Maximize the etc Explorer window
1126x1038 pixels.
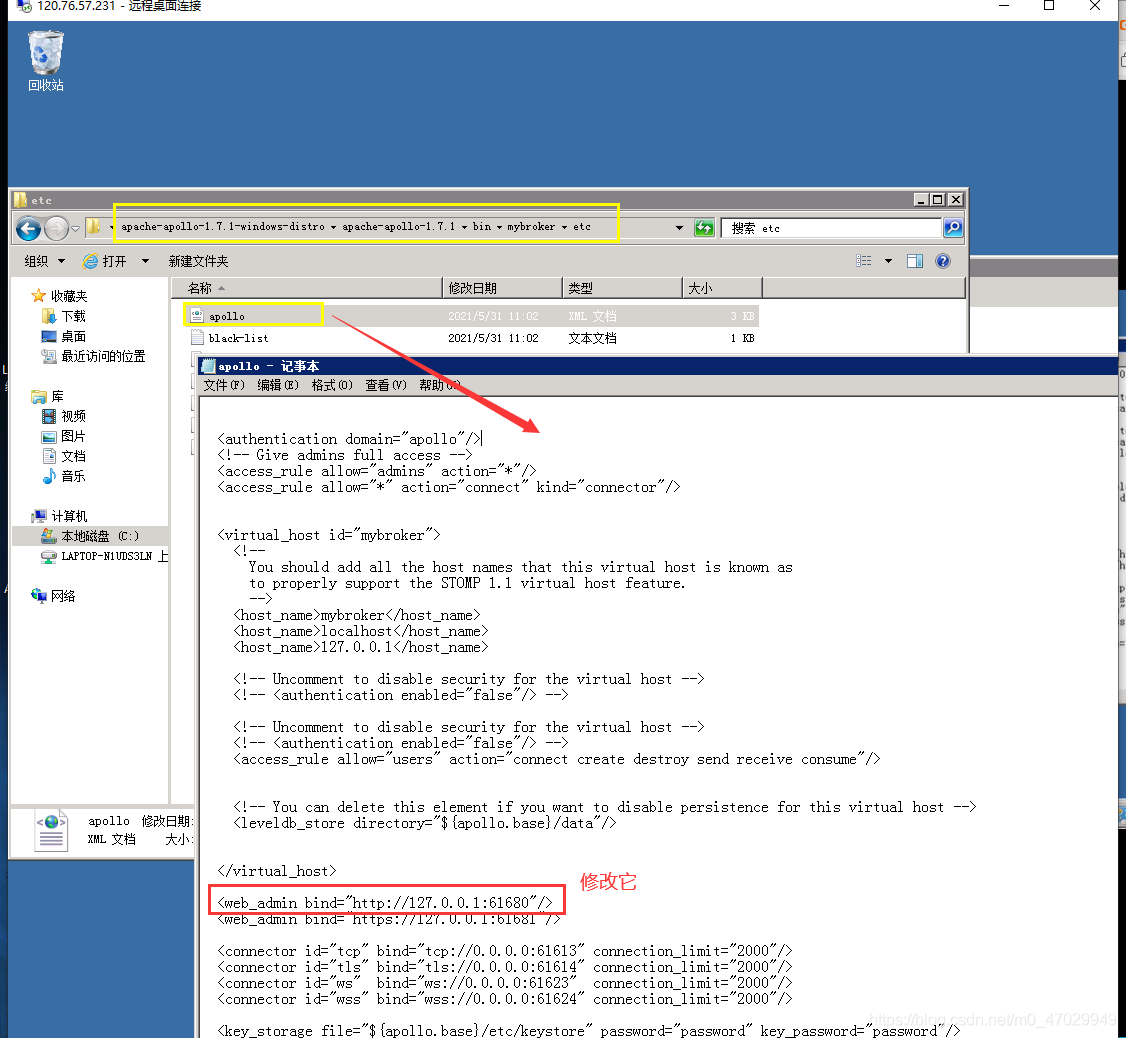point(937,199)
